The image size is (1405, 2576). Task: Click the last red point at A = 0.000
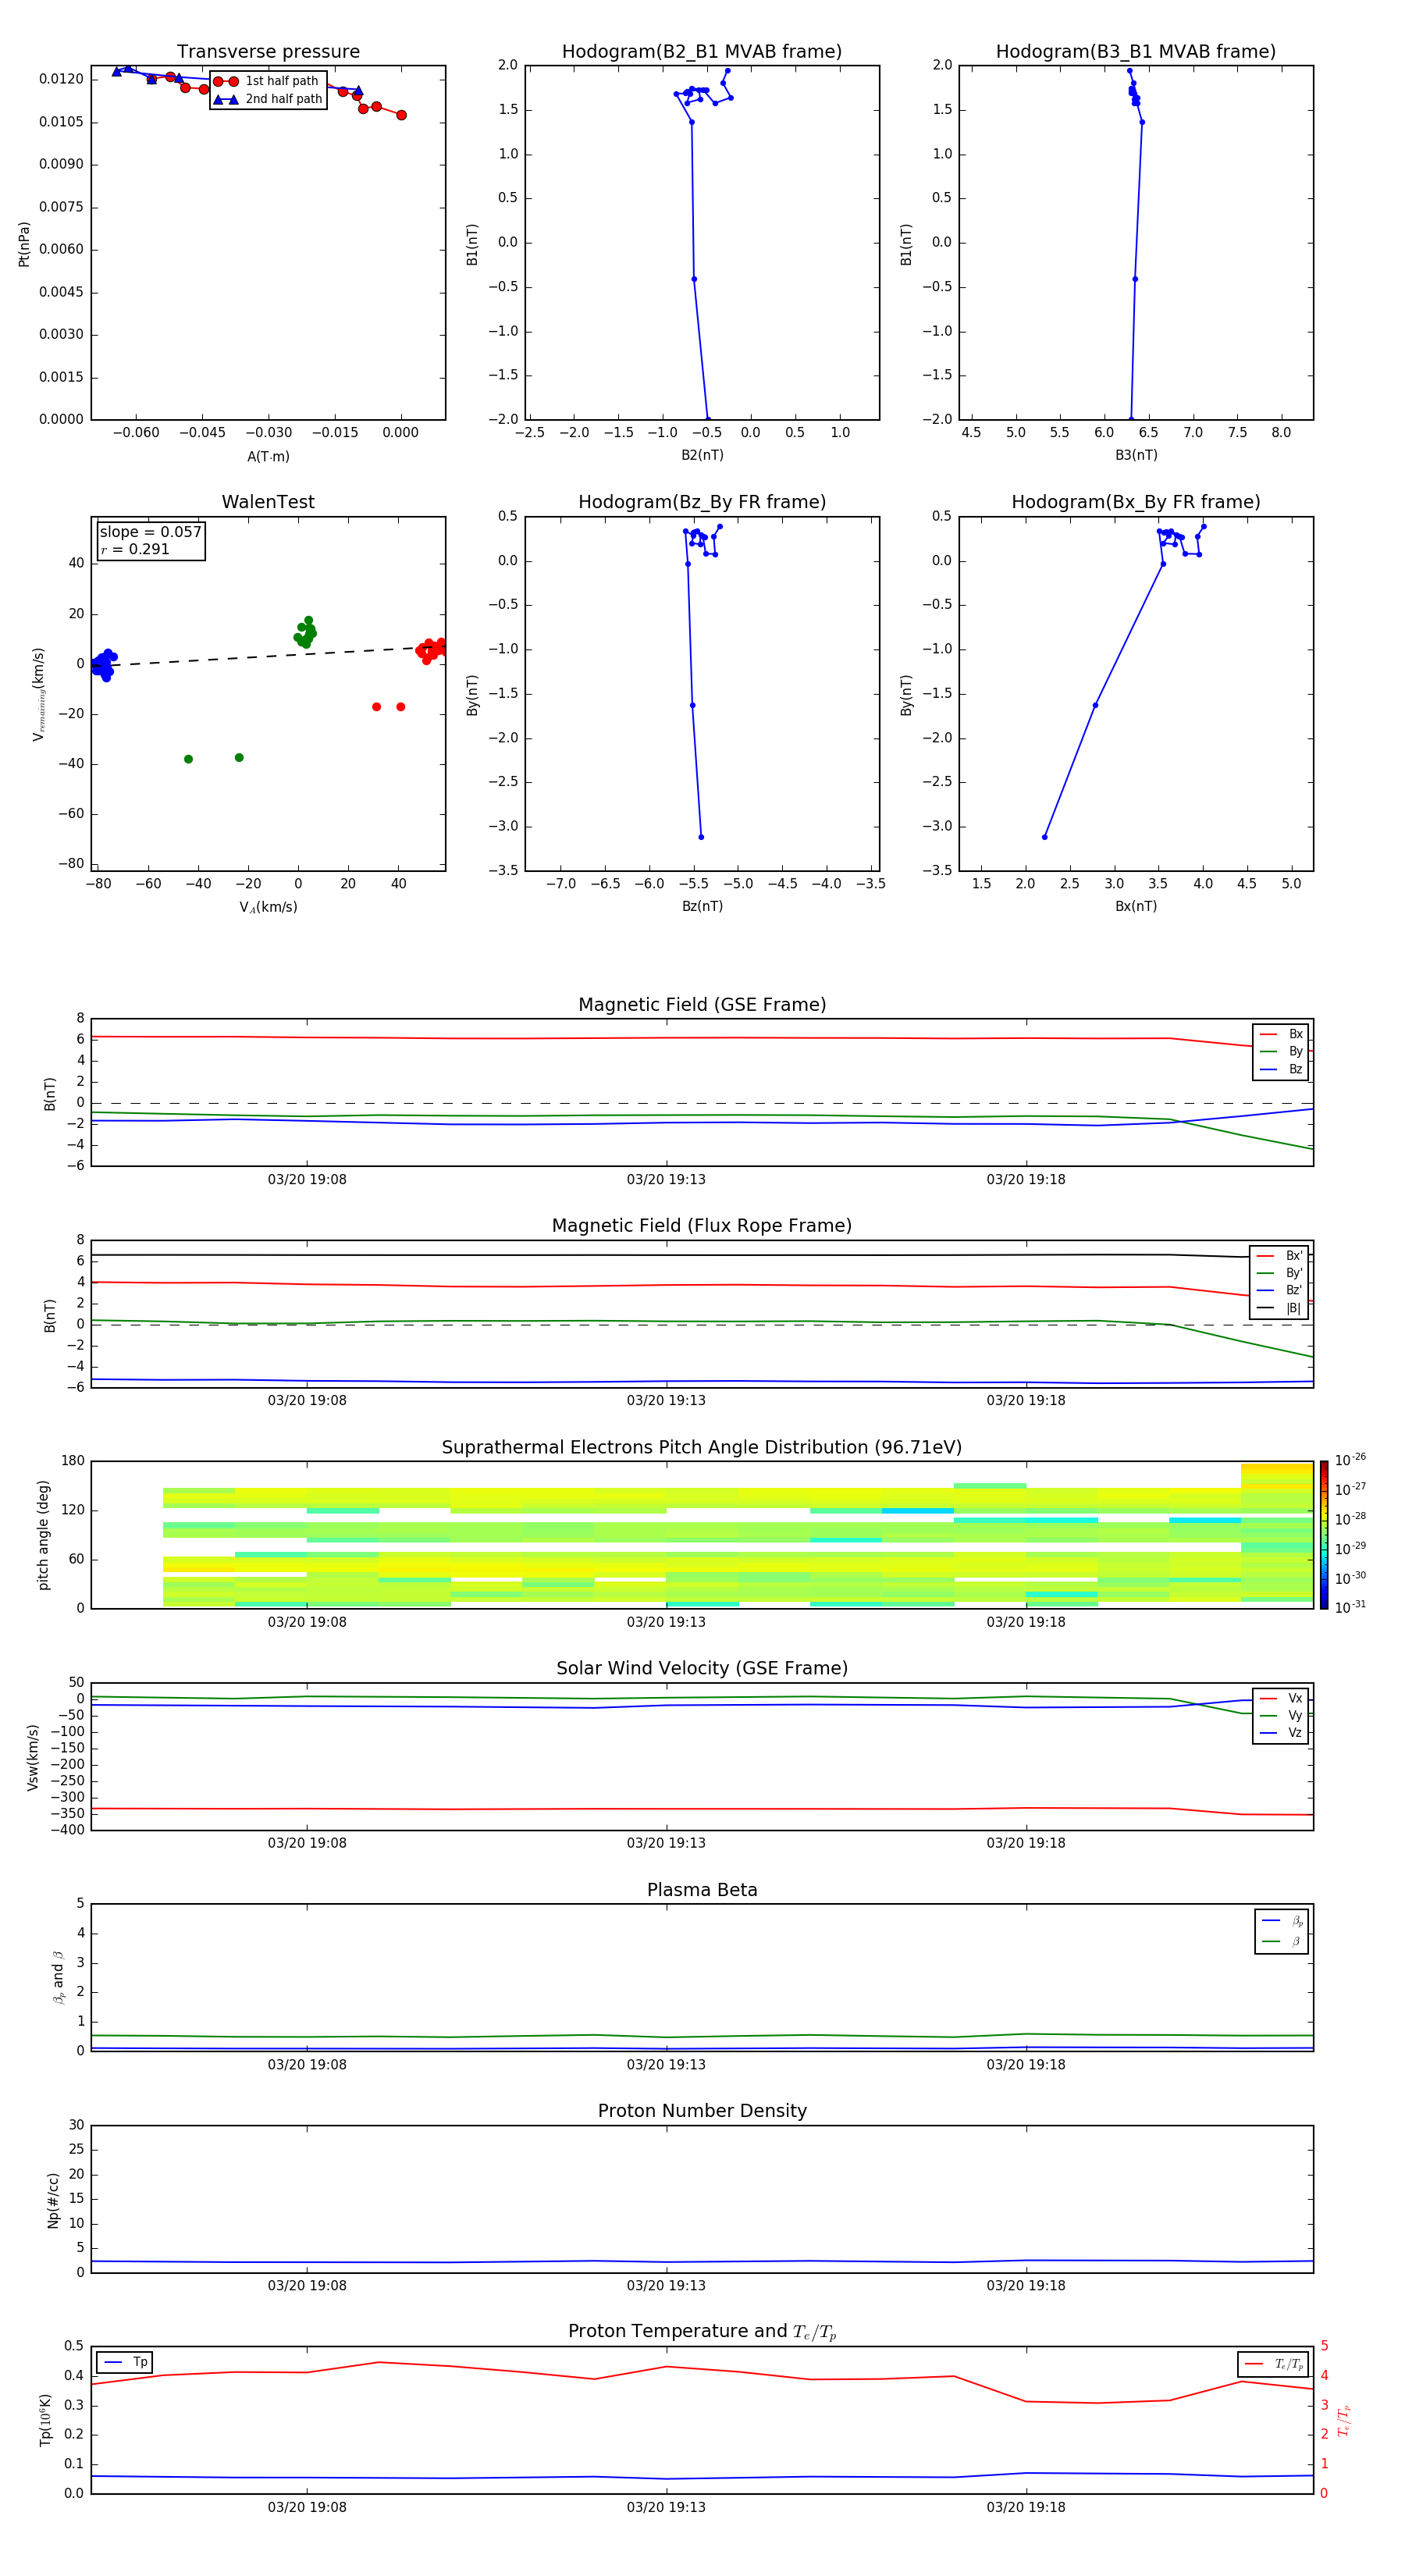[x=401, y=115]
